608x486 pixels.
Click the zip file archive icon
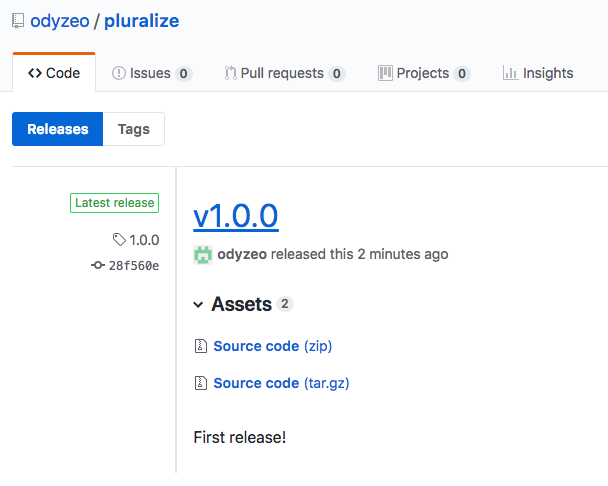pos(200,346)
